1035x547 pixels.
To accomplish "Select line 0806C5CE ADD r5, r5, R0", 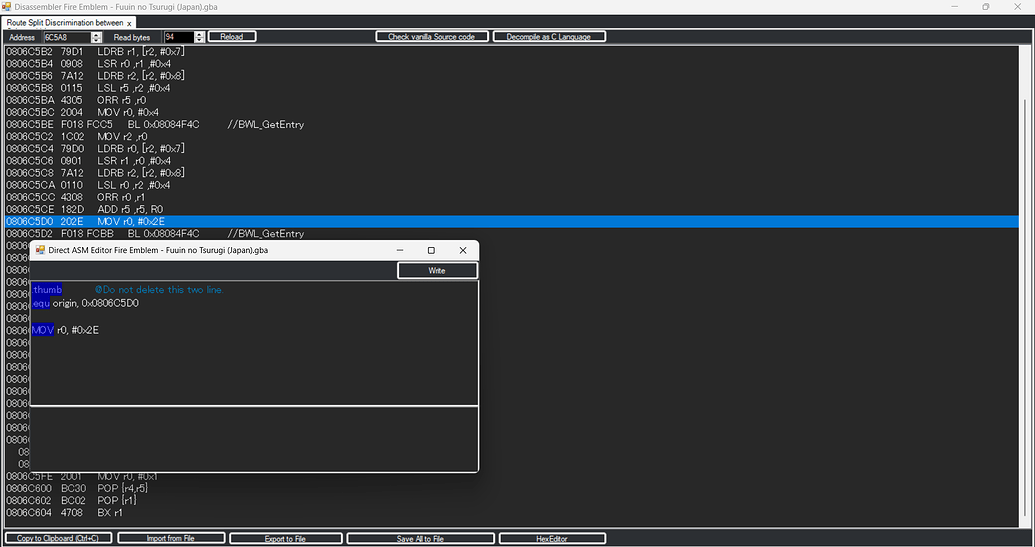I will click(512, 209).
